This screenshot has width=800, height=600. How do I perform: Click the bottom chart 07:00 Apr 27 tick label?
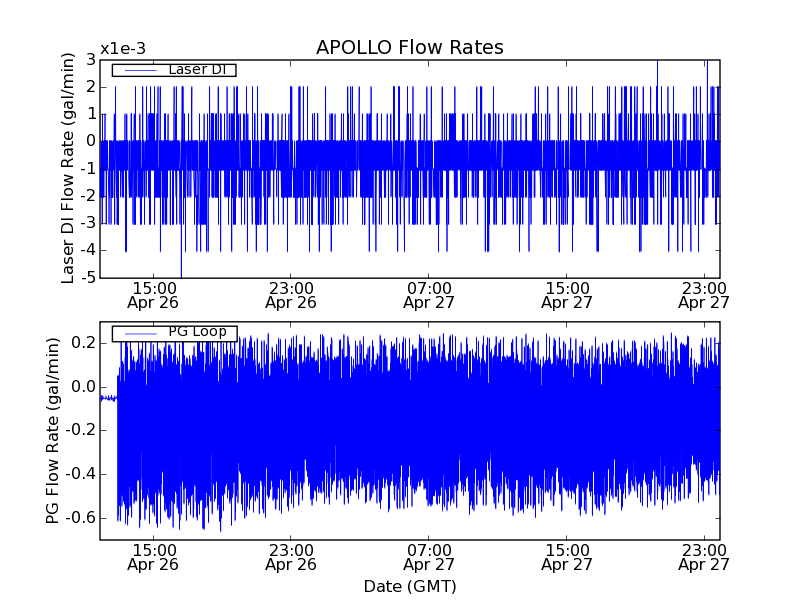pyautogui.click(x=429, y=557)
